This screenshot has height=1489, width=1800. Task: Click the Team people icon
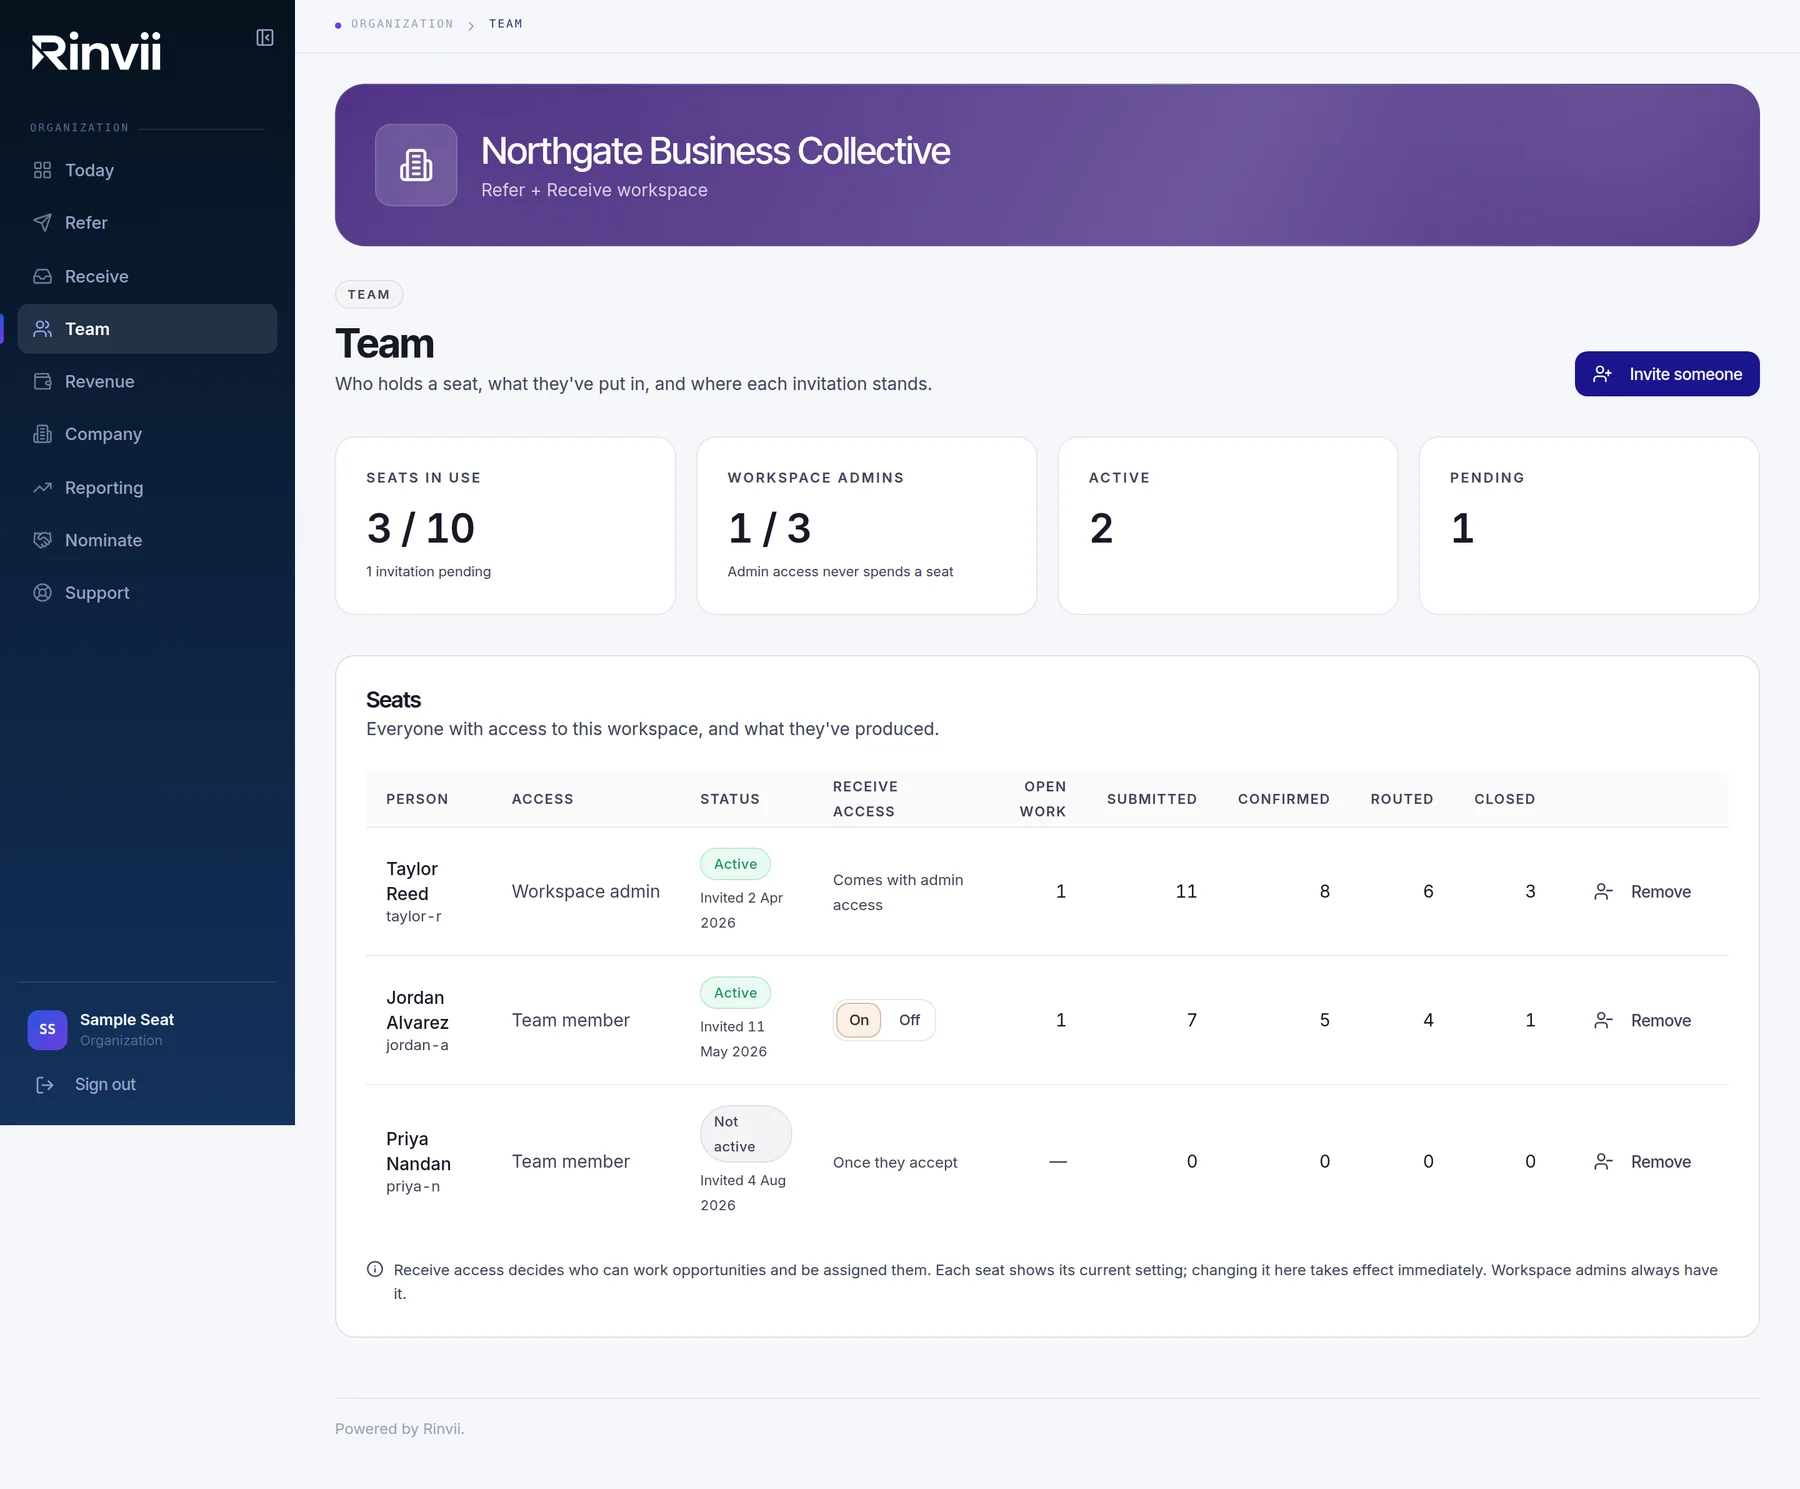(42, 329)
